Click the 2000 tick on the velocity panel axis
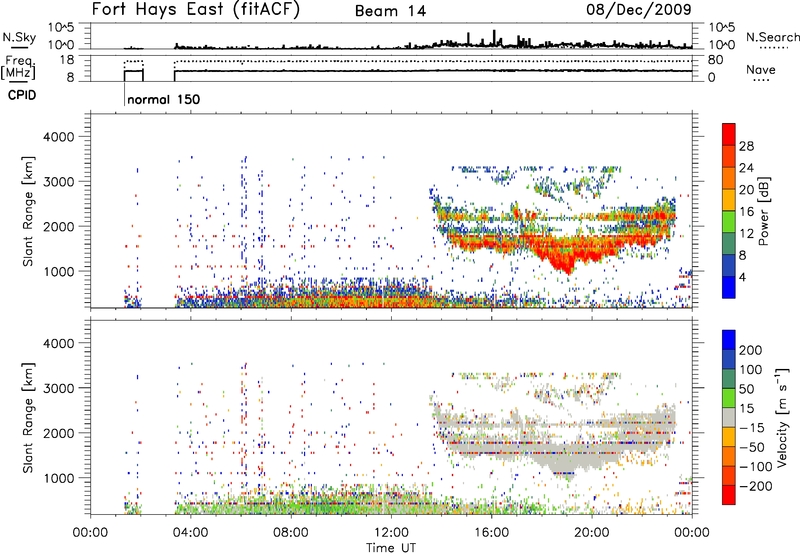 click(x=58, y=433)
